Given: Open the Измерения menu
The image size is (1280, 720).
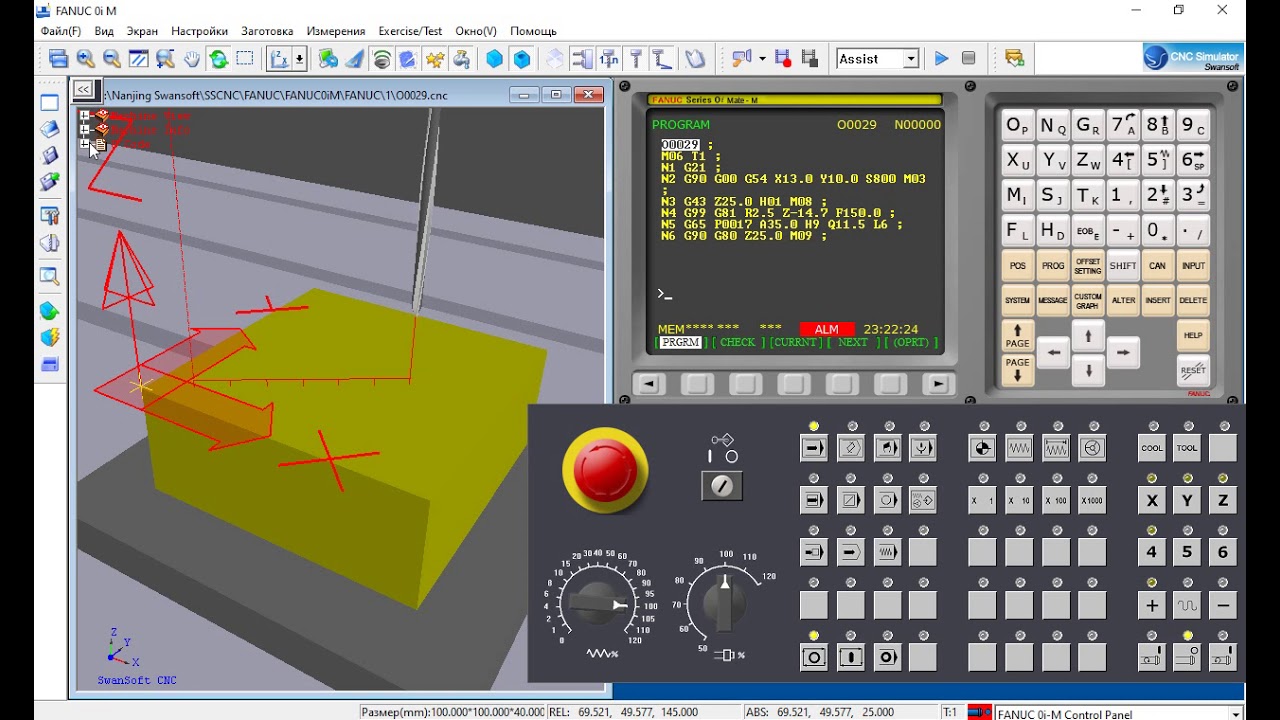Looking at the screenshot, I should pyautogui.click(x=336, y=31).
